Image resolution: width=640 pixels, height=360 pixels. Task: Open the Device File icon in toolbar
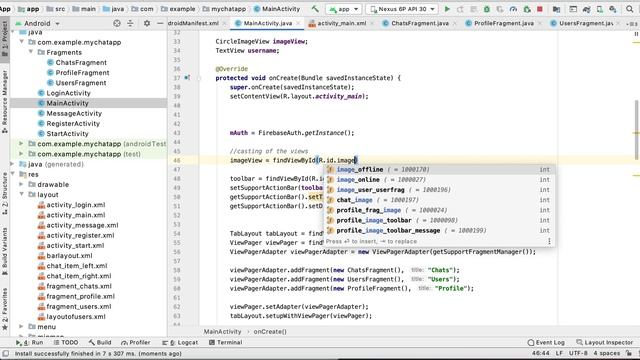click(x=573, y=9)
